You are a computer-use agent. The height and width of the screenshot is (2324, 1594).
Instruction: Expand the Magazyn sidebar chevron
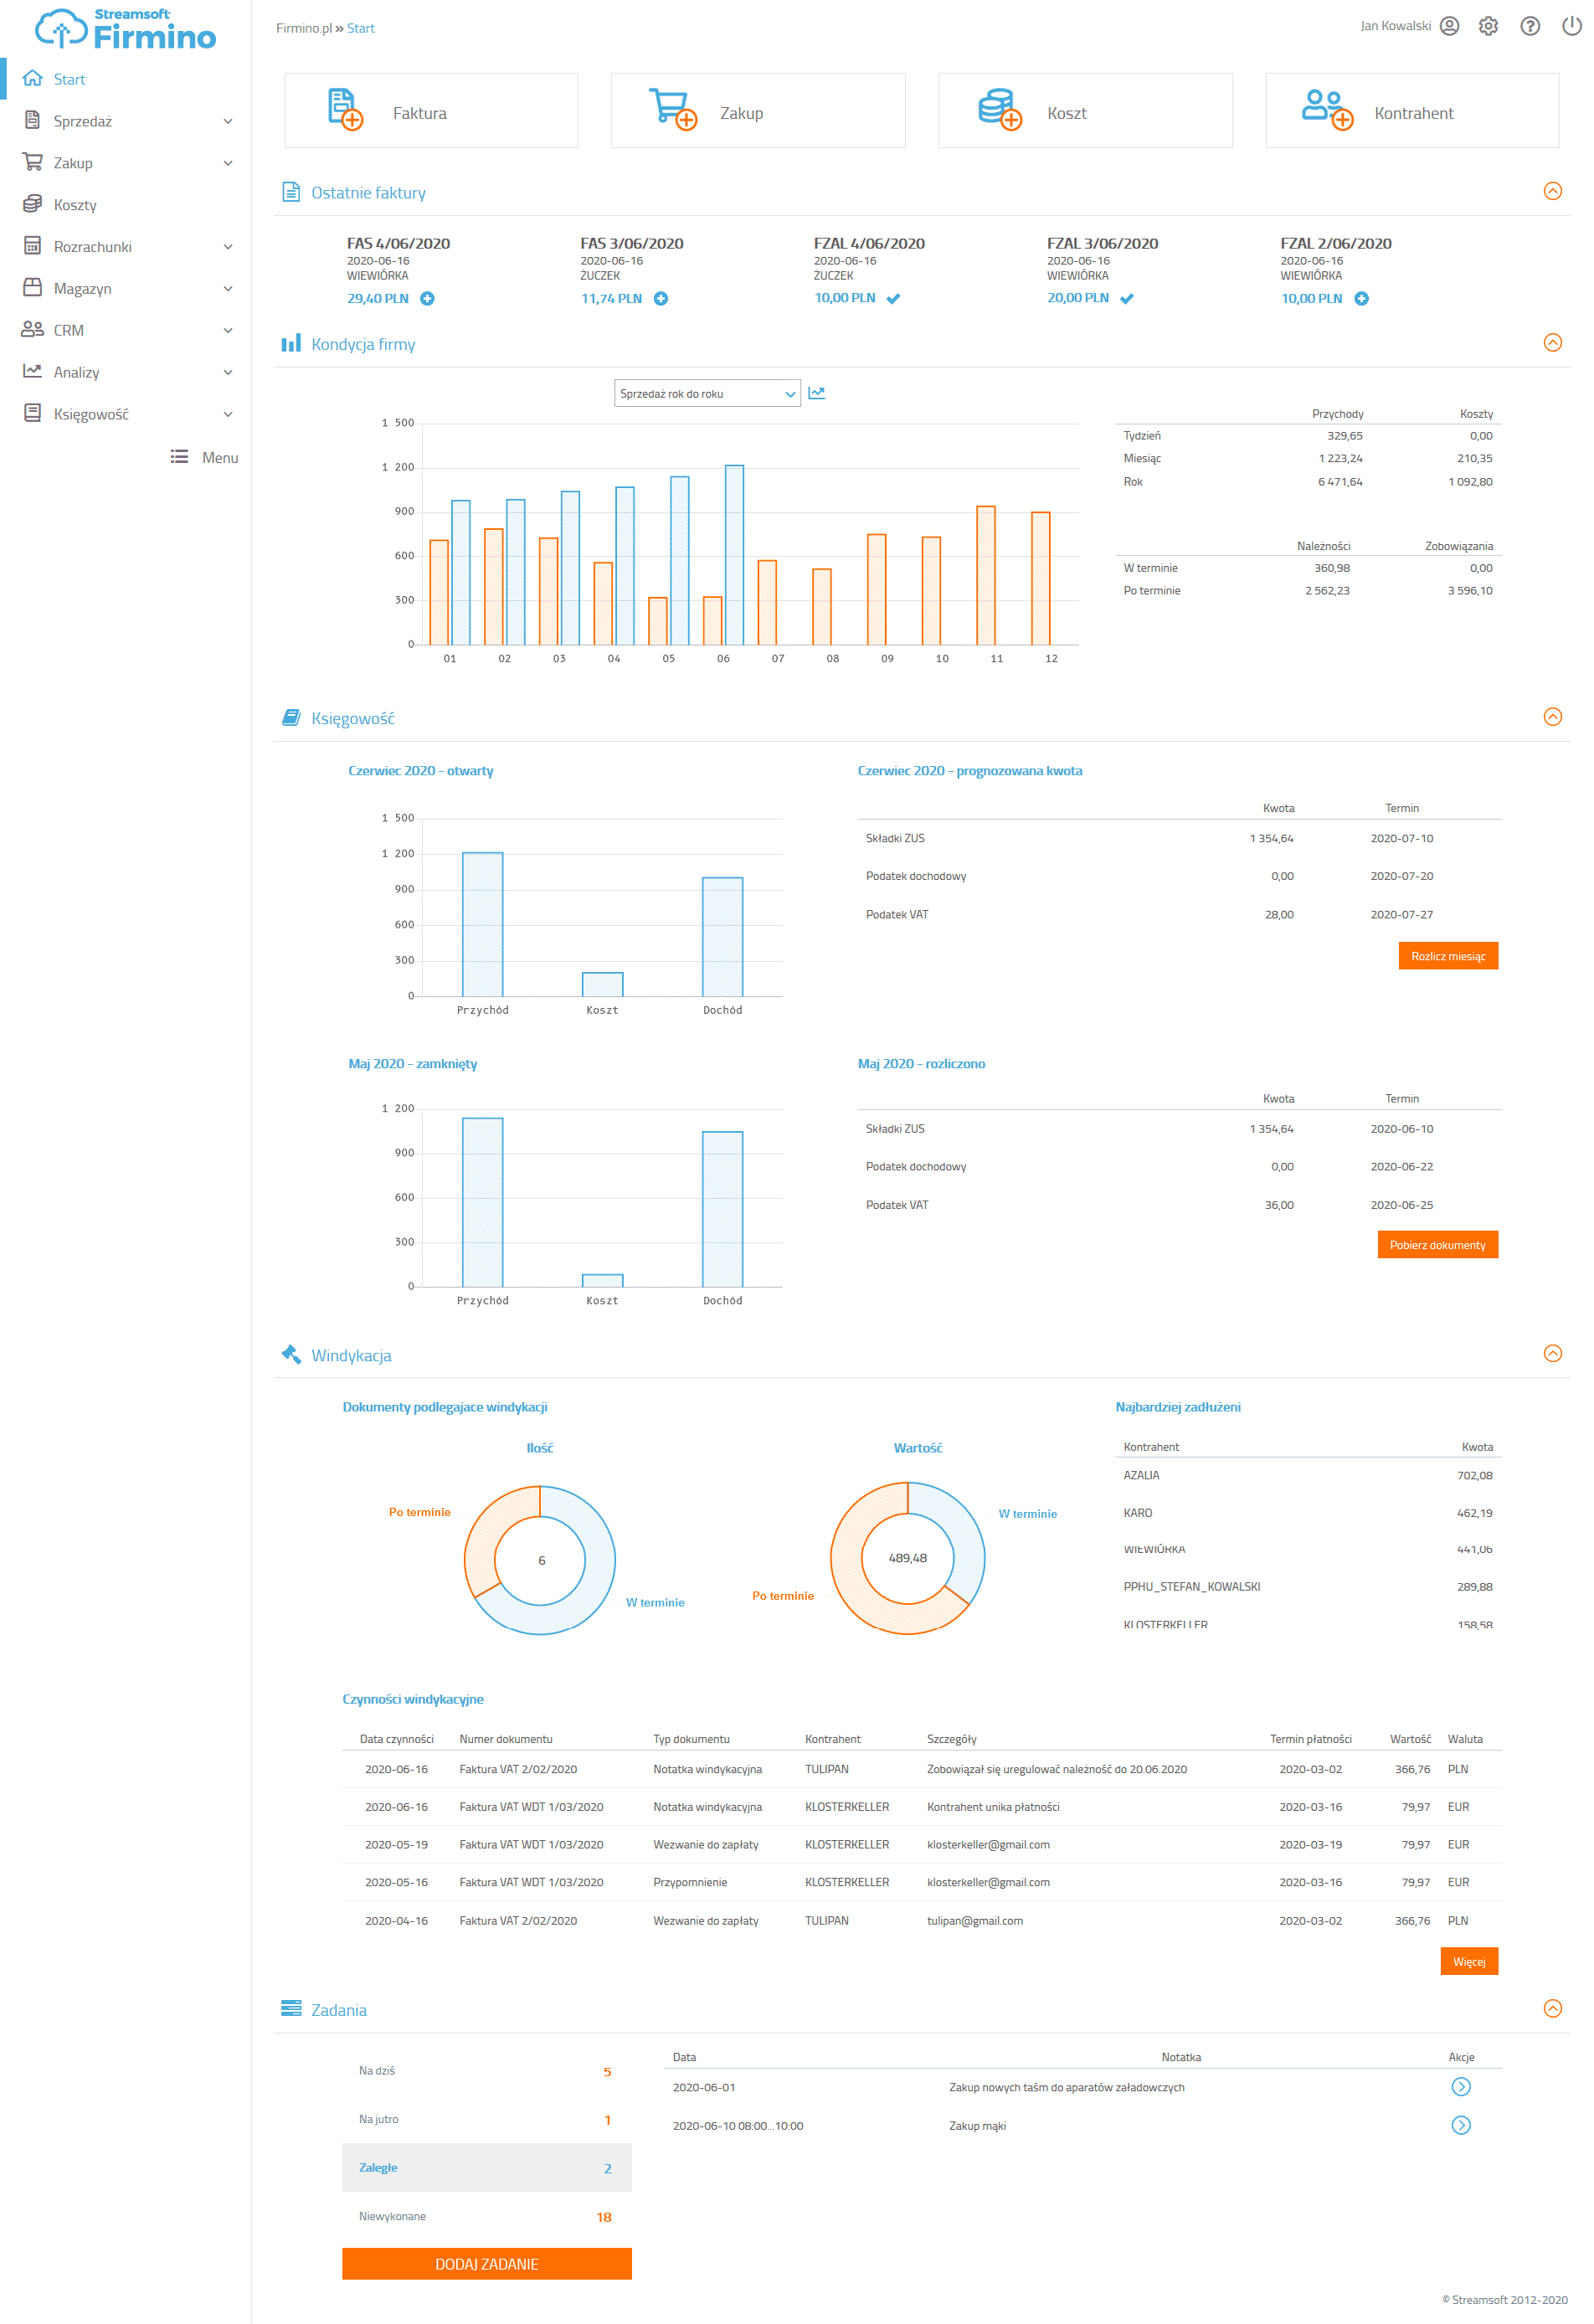point(228,289)
